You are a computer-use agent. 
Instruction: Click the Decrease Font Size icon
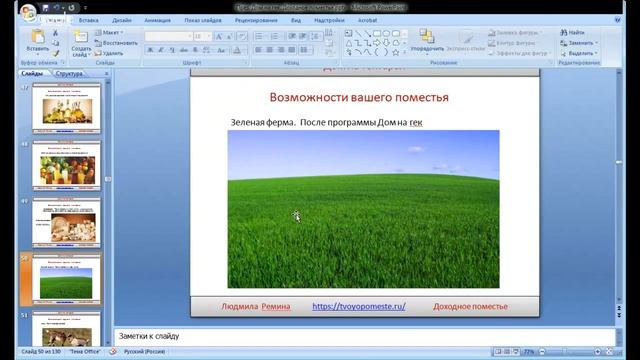pyautogui.click(x=229, y=37)
